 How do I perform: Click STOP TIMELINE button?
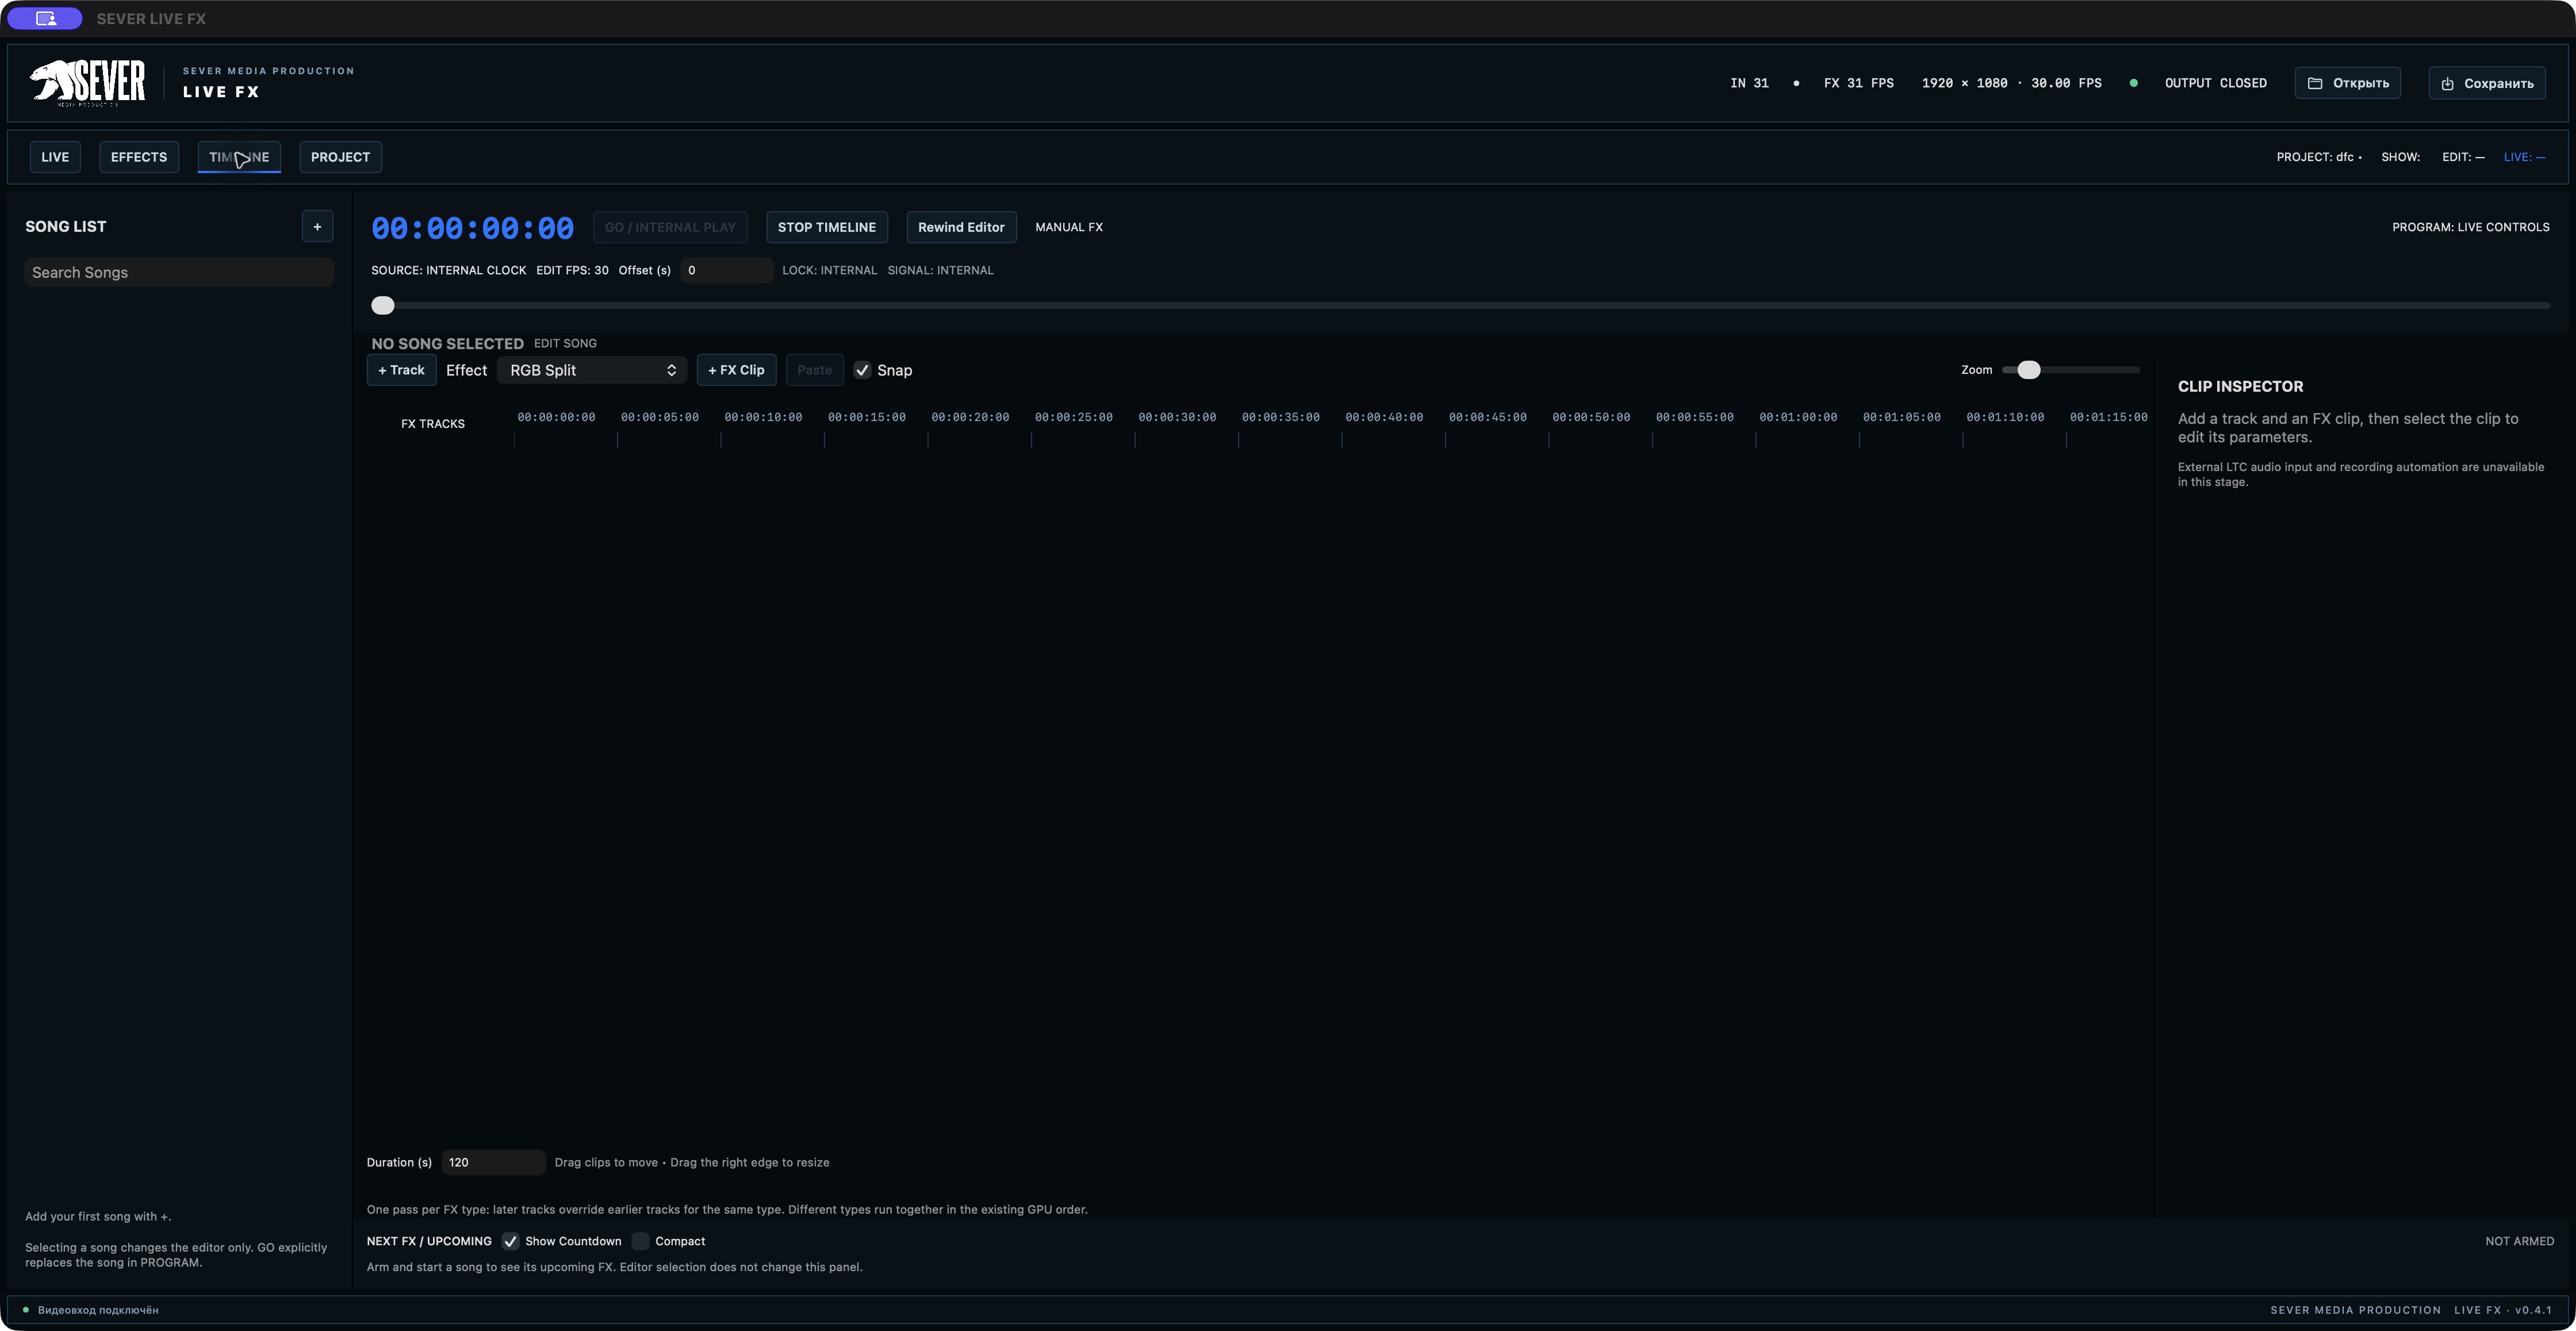click(826, 227)
